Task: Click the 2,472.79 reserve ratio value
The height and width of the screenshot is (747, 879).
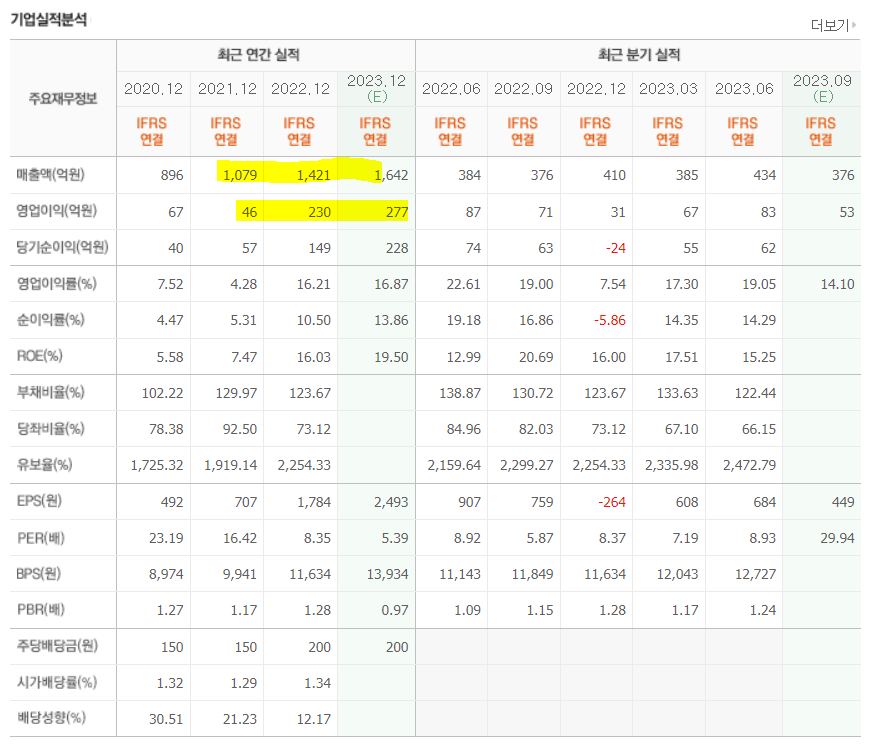Action: (750, 465)
